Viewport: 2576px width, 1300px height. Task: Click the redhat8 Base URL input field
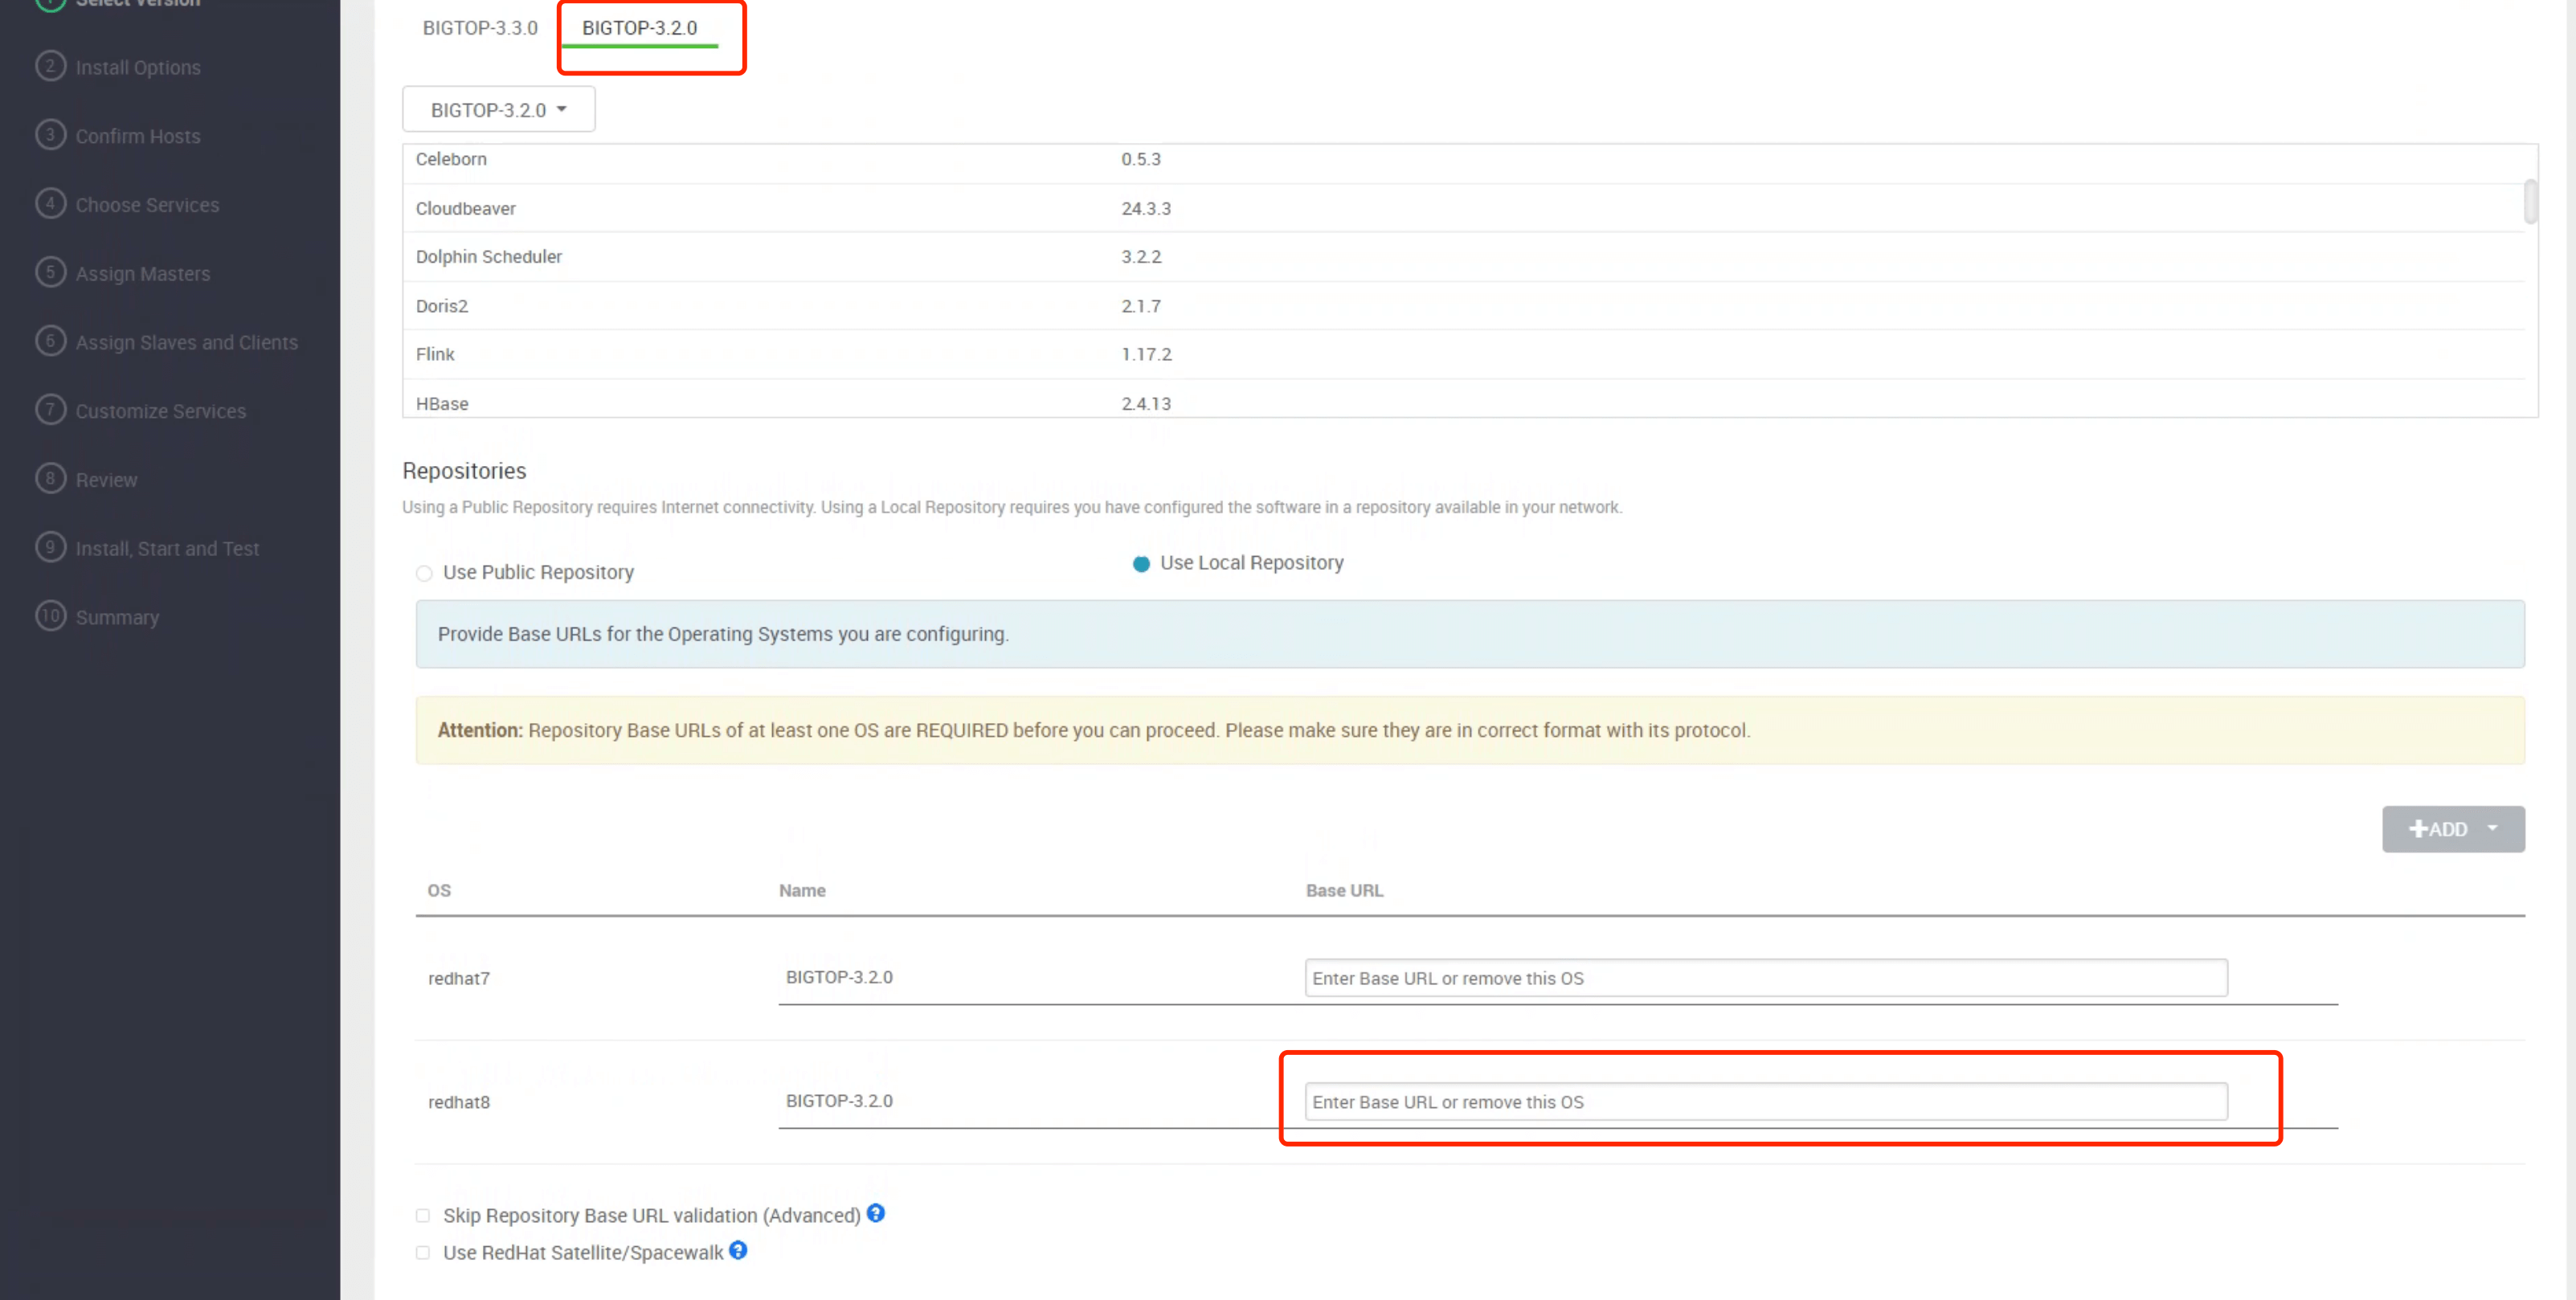click(1764, 1101)
